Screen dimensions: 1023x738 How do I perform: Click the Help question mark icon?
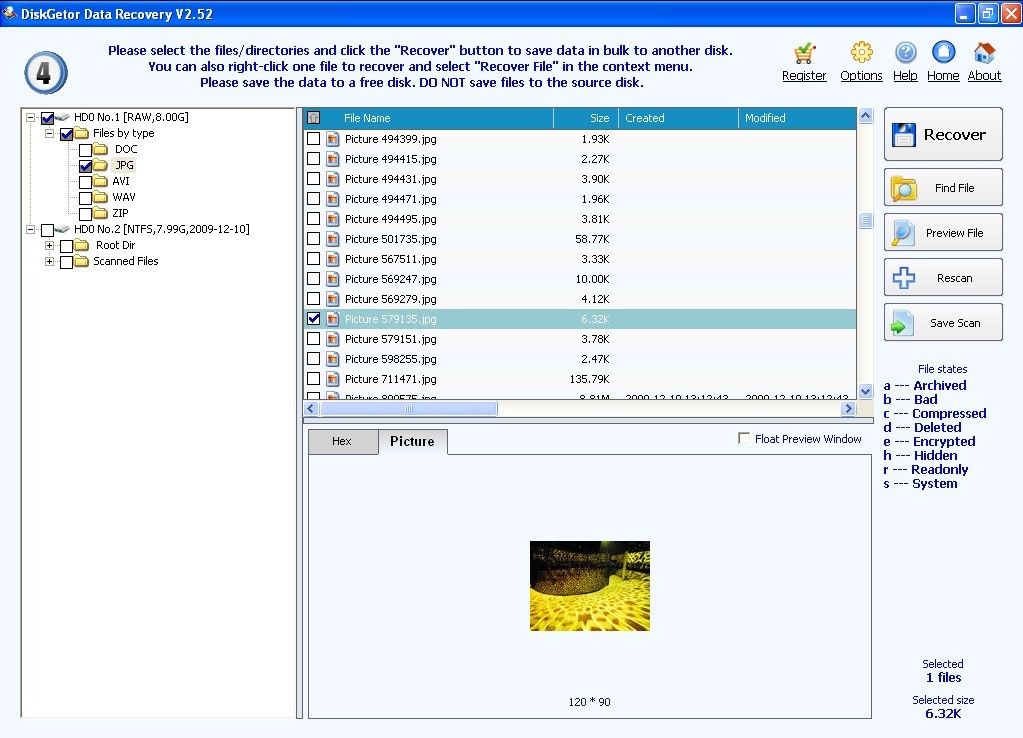point(906,52)
